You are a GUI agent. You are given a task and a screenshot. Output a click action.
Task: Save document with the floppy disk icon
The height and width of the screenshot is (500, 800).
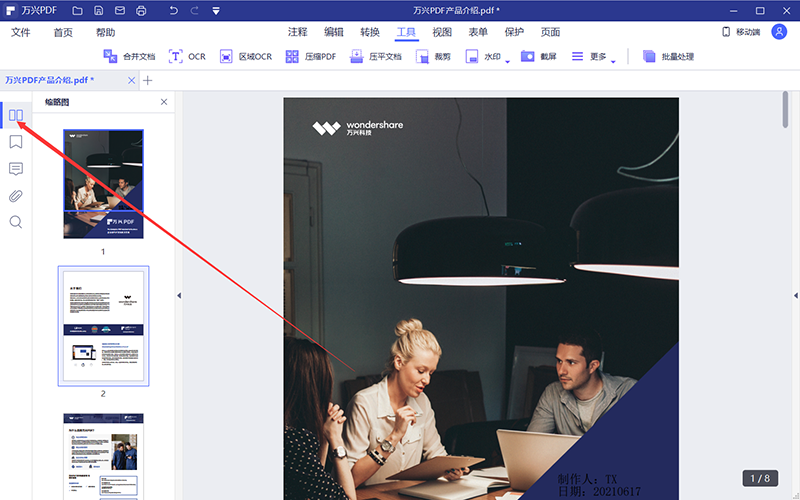click(x=98, y=10)
